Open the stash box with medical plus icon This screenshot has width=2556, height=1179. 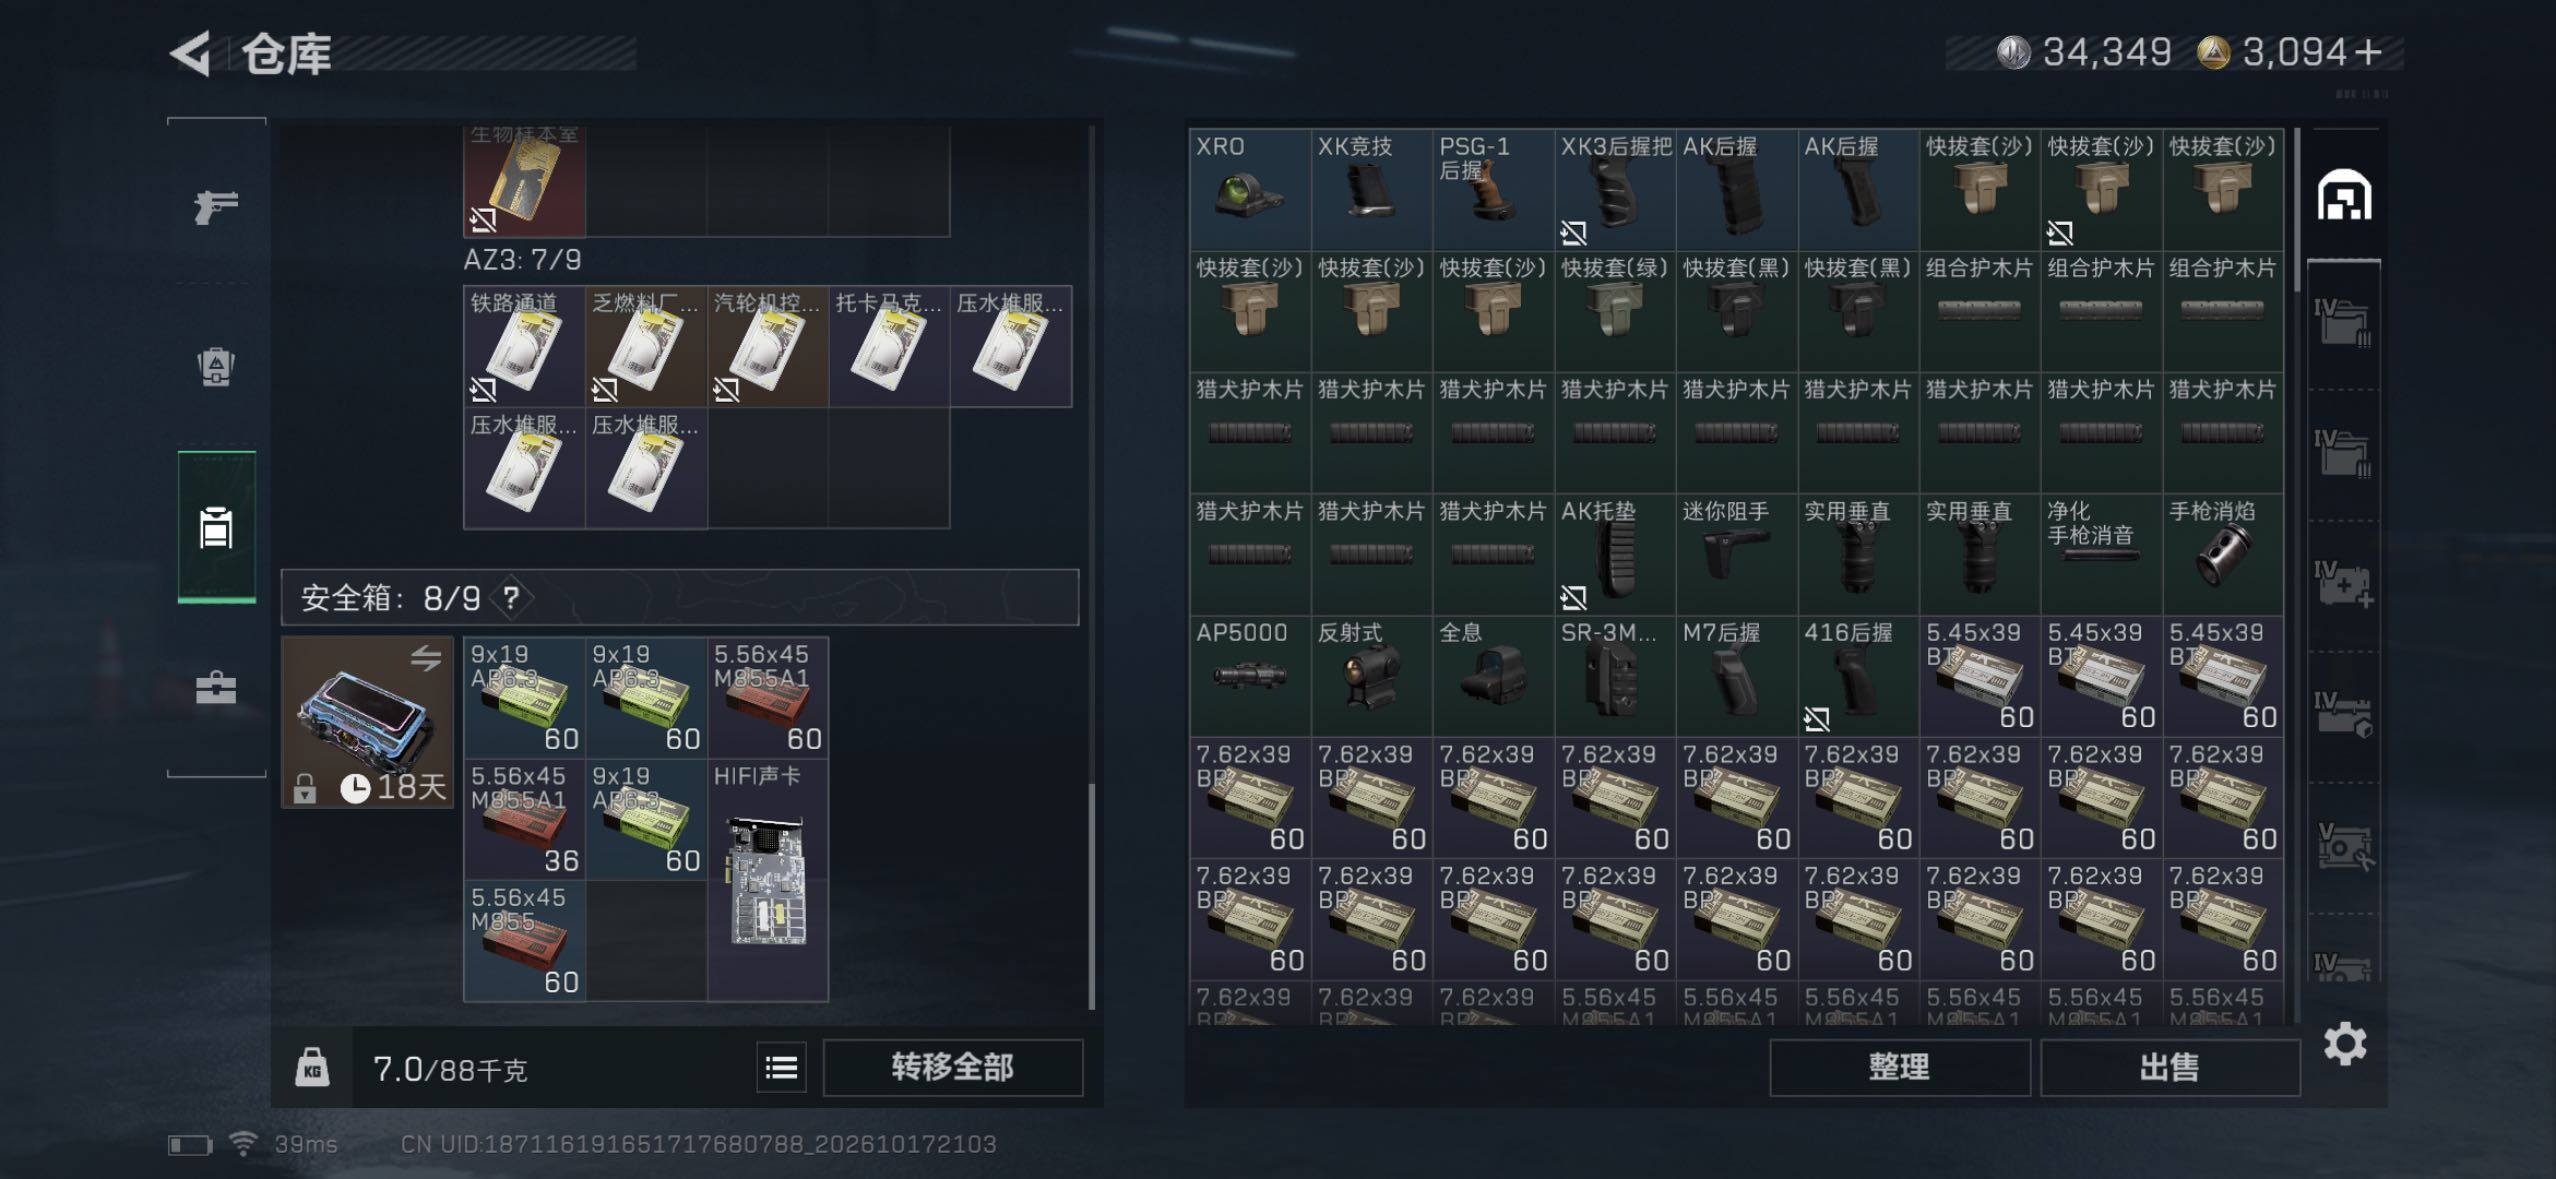(2343, 585)
